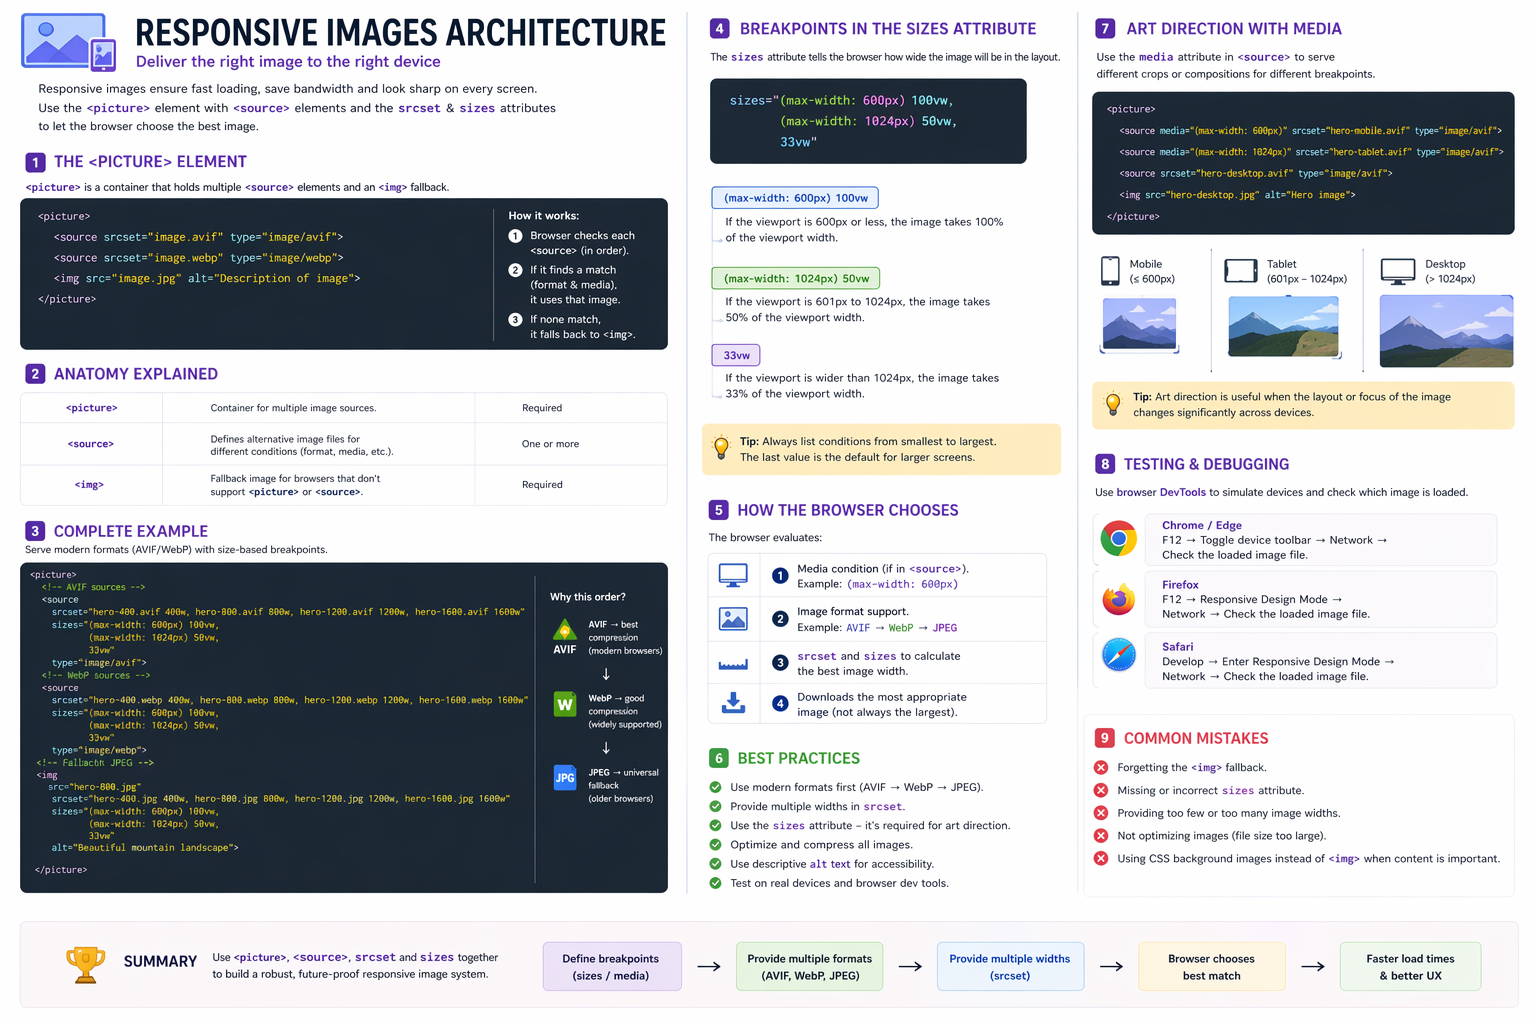Click the THE <PICTURE> ELEMENT section heading
1536x1024 pixels.
tap(150, 162)
